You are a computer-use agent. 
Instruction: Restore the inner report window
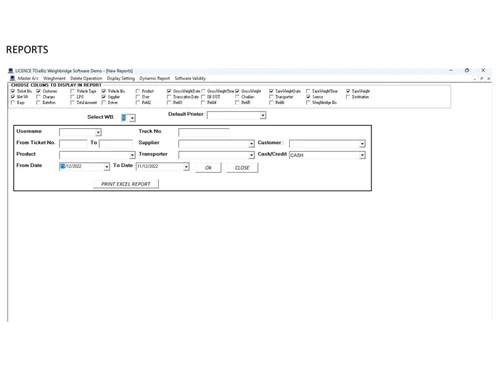481,78
